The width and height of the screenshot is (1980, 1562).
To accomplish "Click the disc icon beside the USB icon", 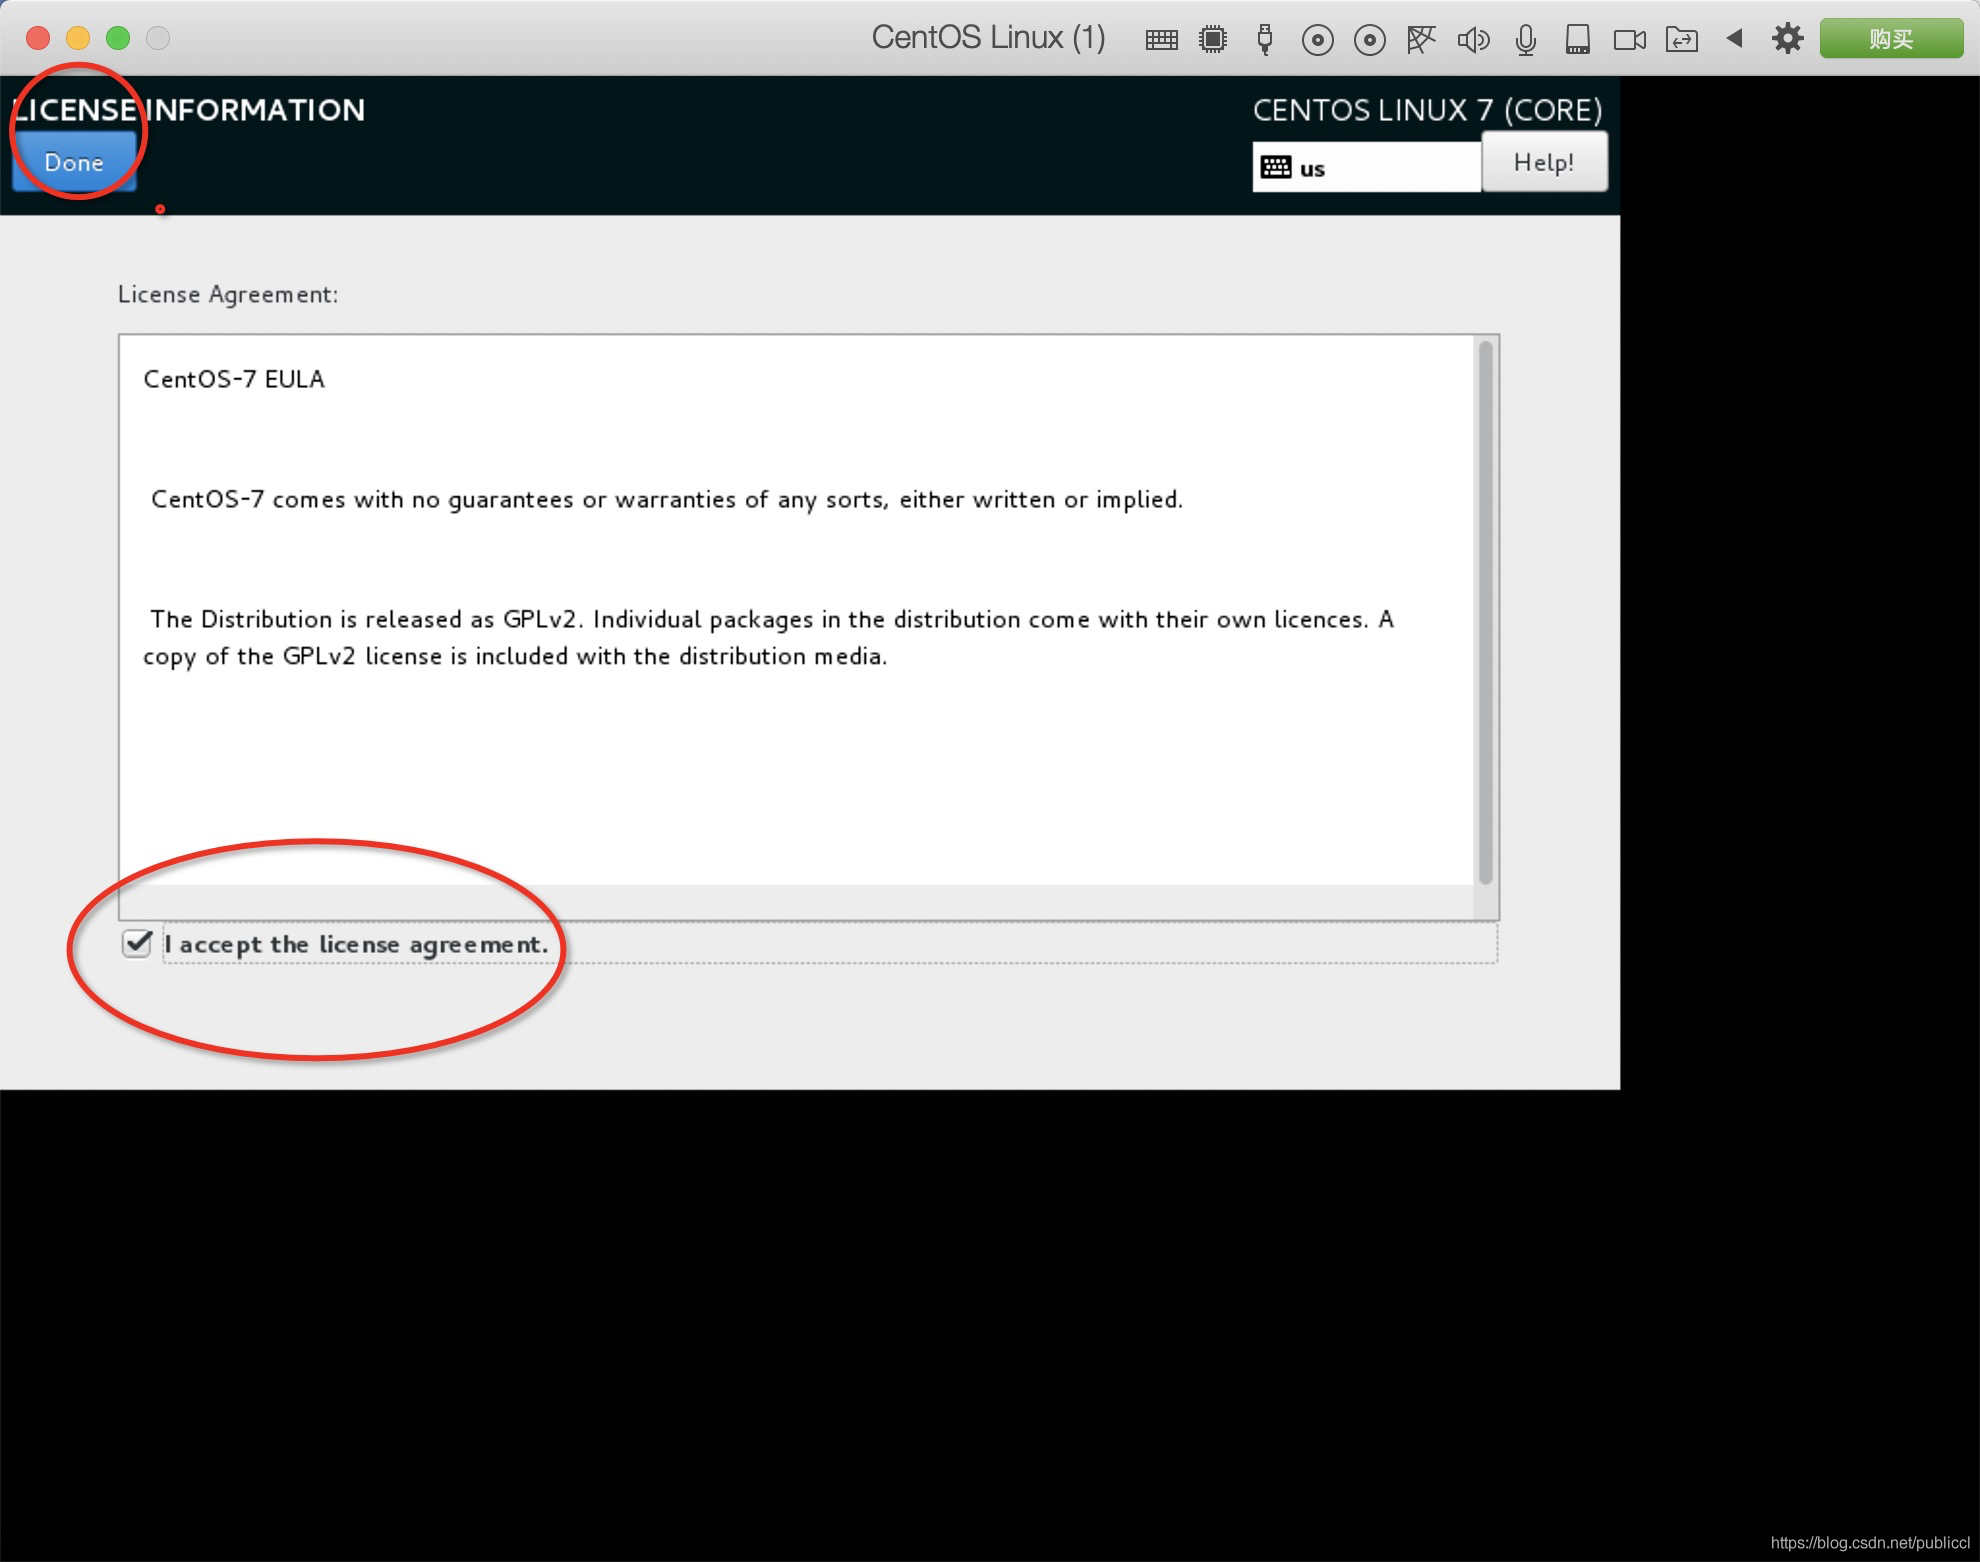I will pos(1317,40).
